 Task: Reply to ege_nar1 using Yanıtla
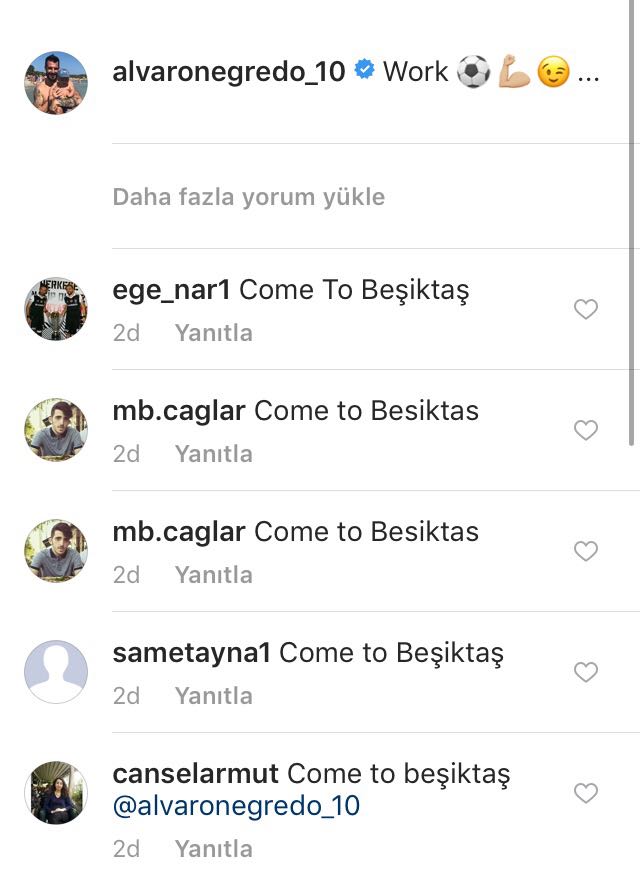point(214,333)
